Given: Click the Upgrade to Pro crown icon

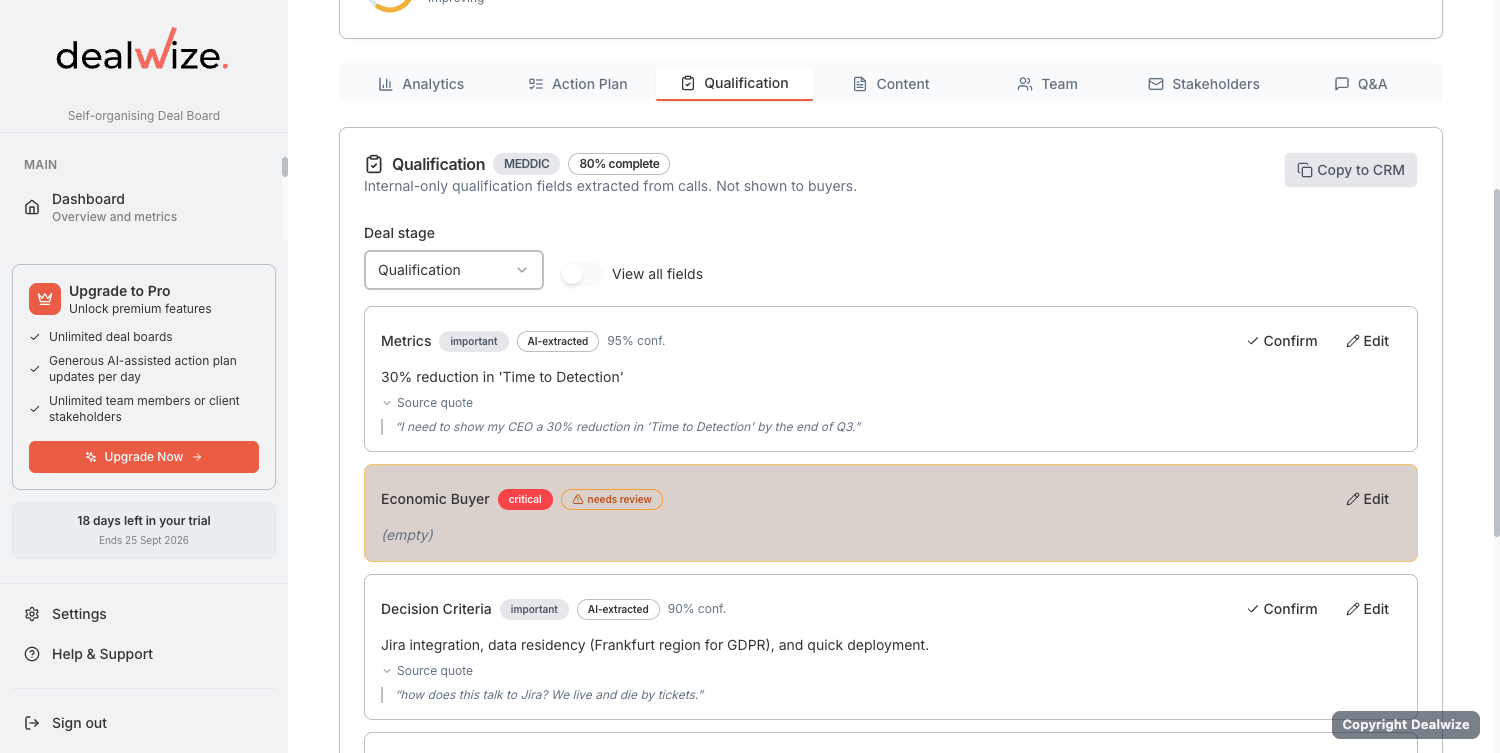Looking at the screenshot, I should point(45,299).
